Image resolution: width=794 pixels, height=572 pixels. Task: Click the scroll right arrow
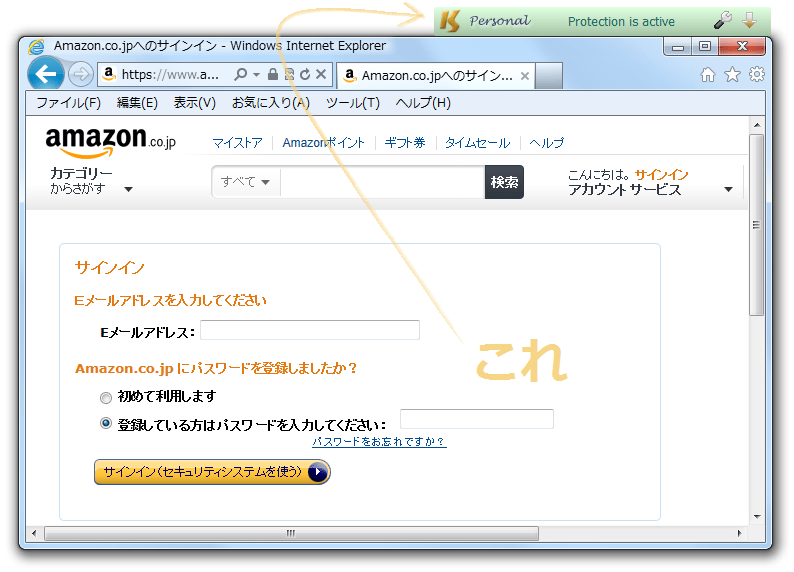tap(739, 533)
